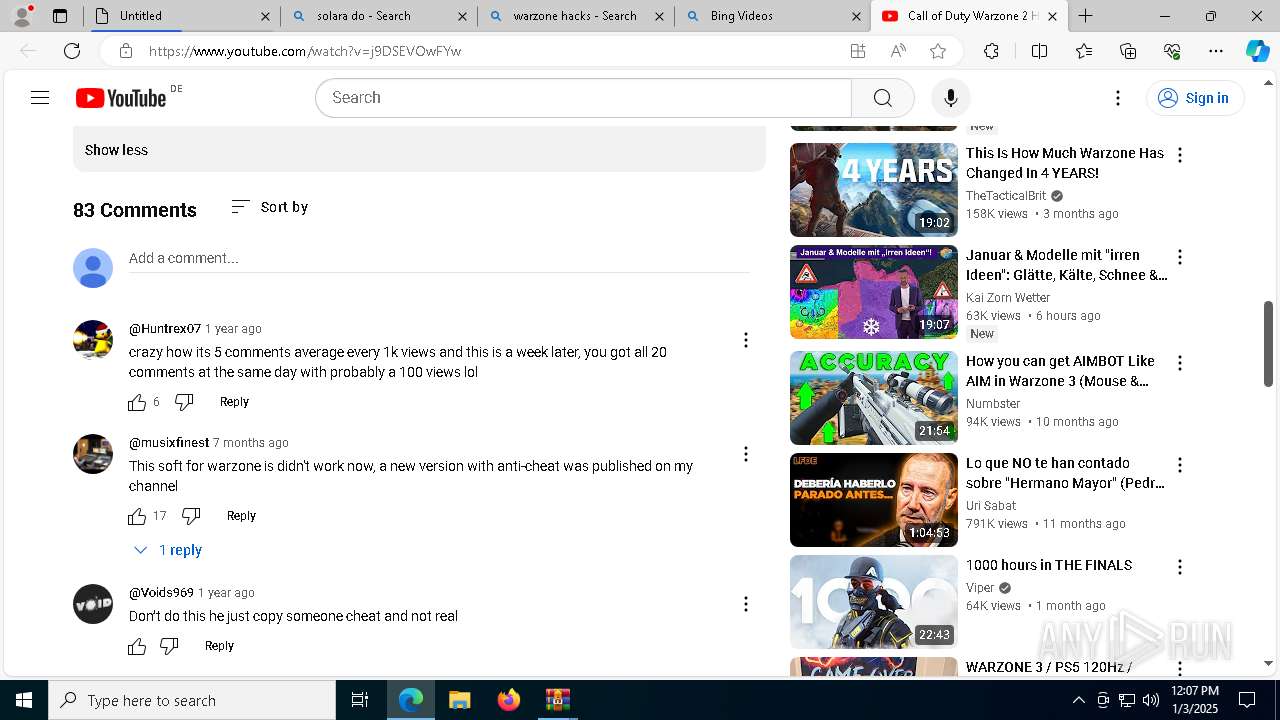Open action menu on @Huntrex07 comment
This screenshot has width=1280, height=720.
click(x=745, y=340)
